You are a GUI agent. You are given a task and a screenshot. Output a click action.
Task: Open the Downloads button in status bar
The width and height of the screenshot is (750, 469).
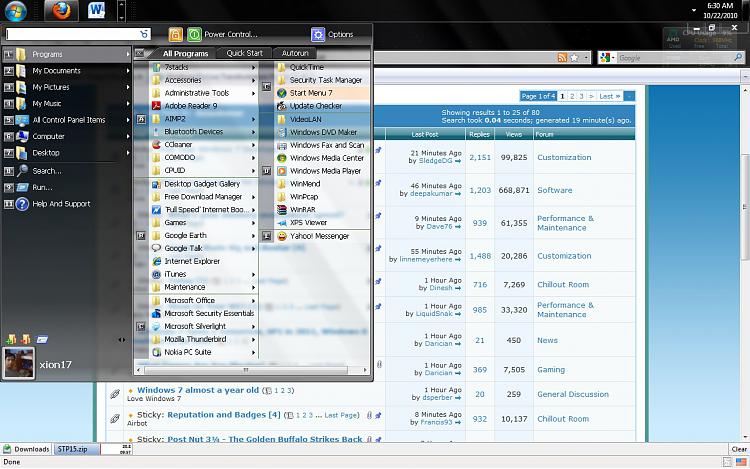26,449
